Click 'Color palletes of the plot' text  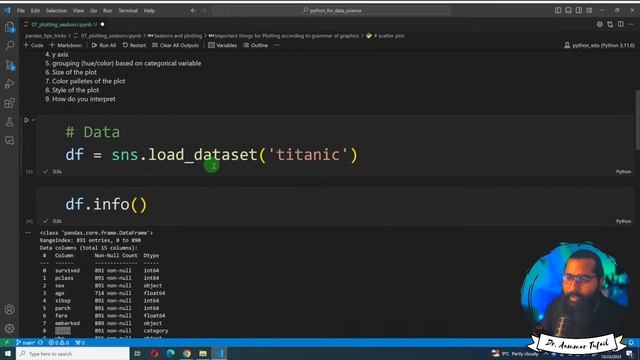(x=89, y=81)
